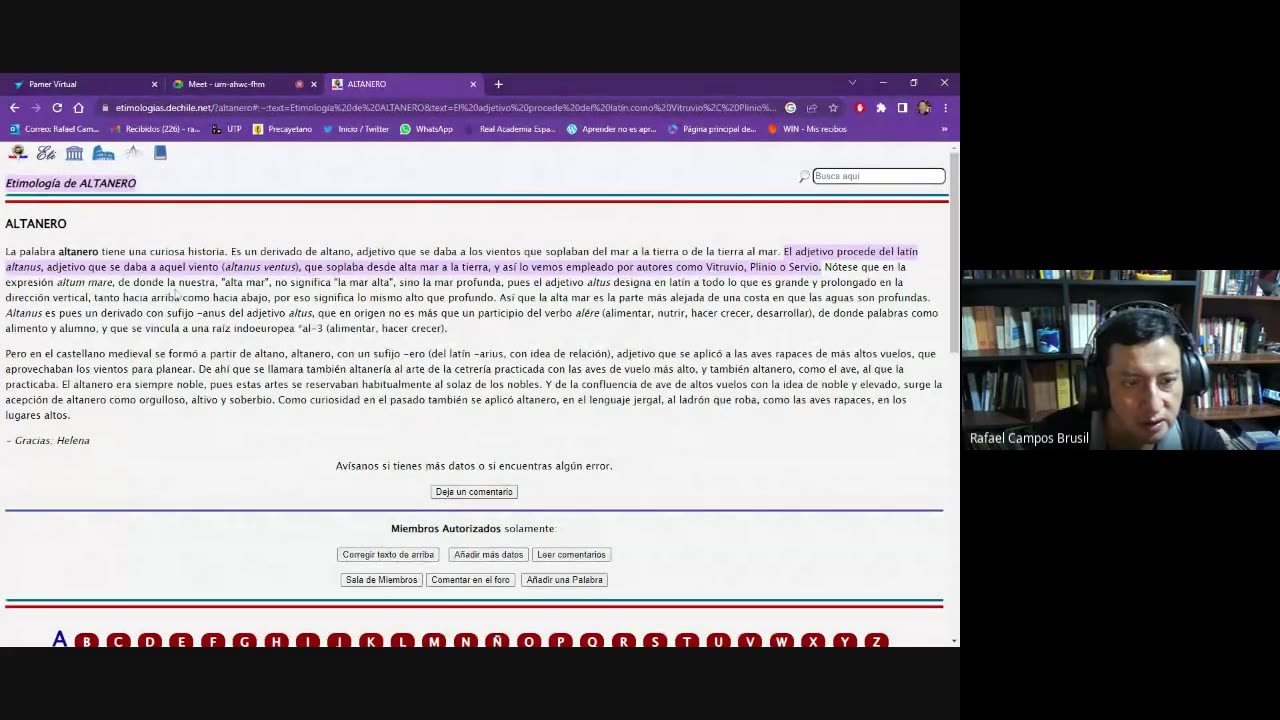Click 'Leer comentarios' button

571,555
